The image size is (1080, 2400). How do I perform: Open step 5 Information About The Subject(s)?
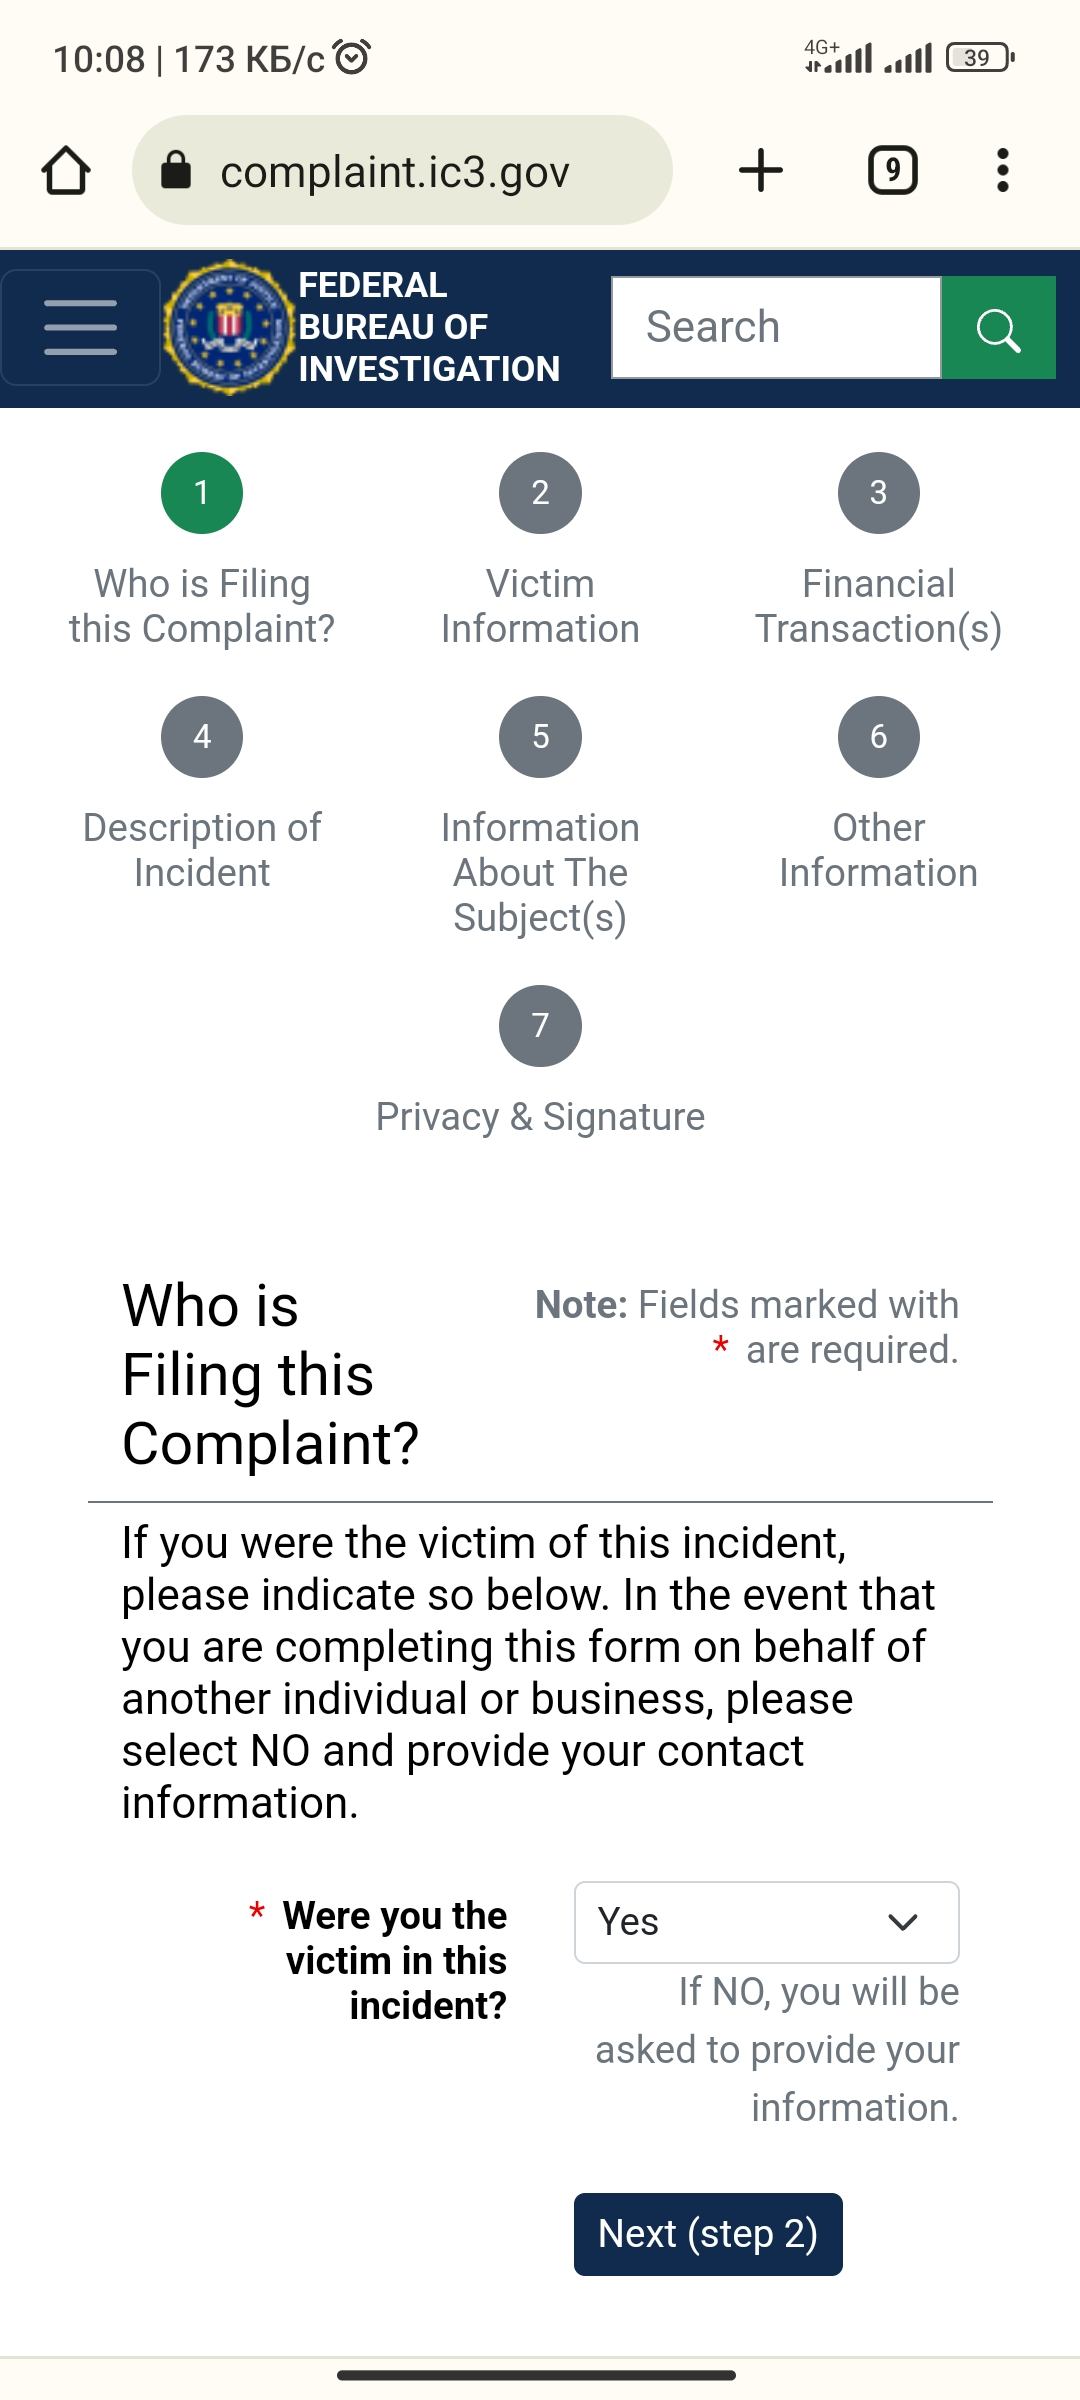point(540,737)
